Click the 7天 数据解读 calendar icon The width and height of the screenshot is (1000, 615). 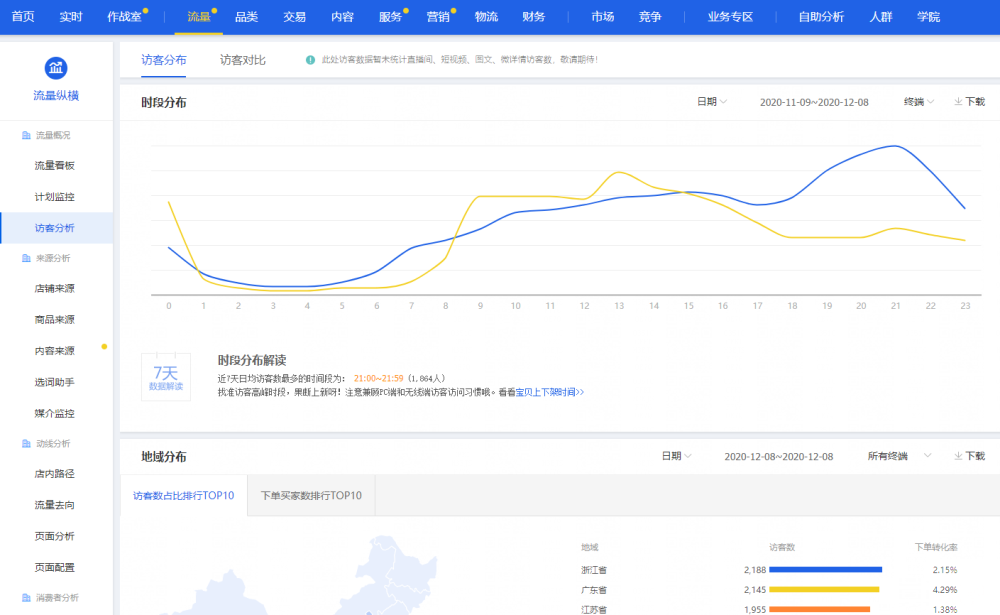pyautogui.click(x=165, y=377)
